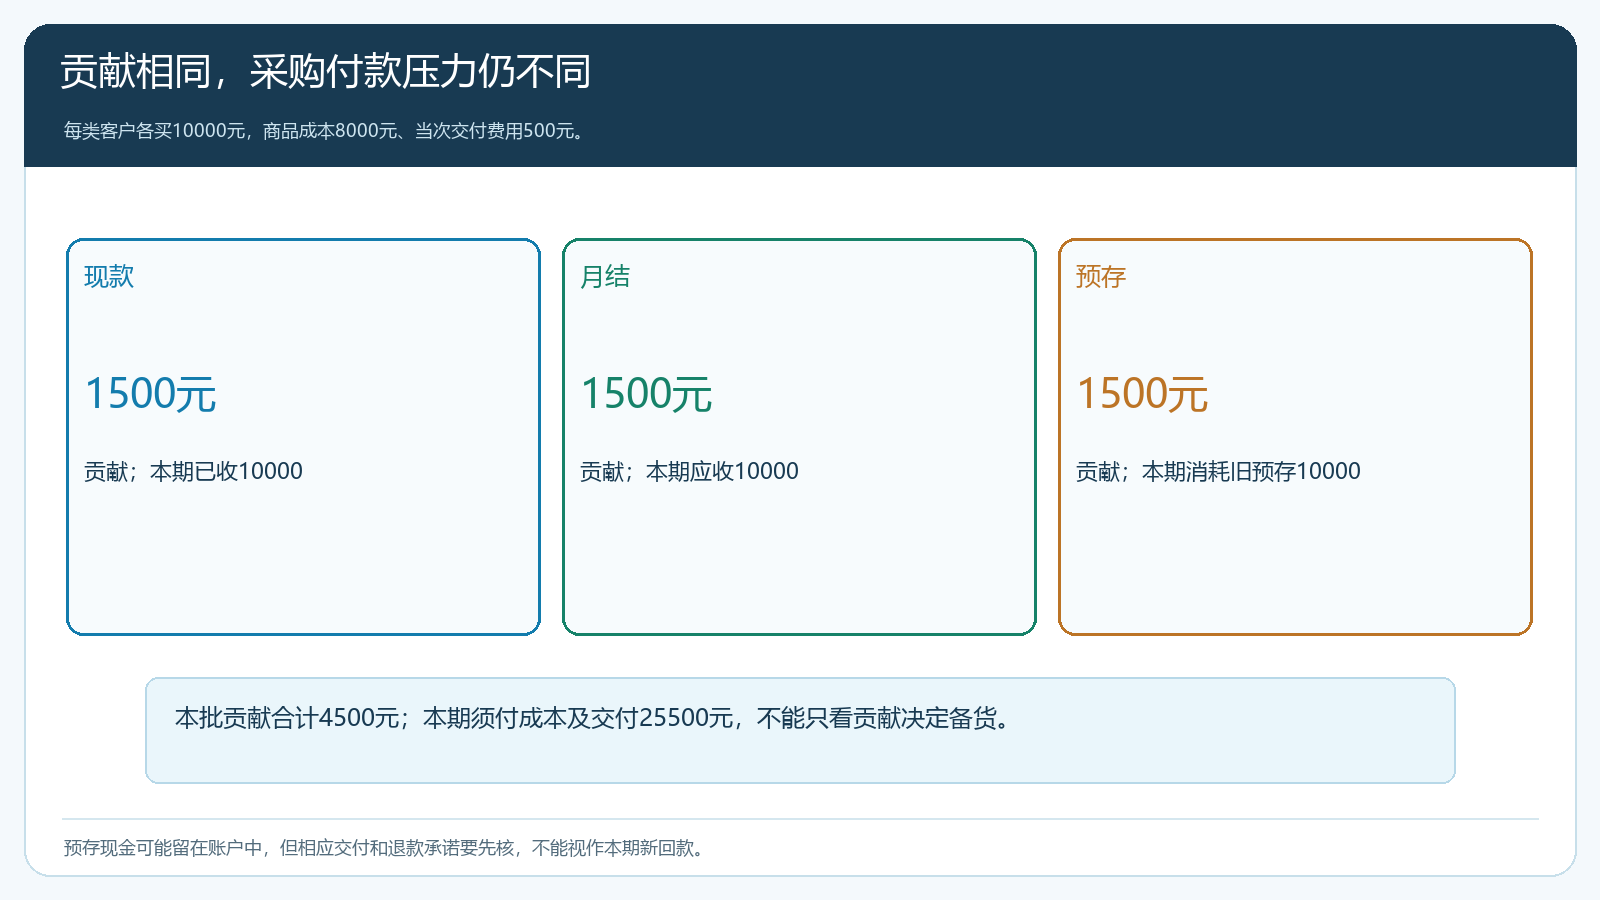
Task: Click the 1500元 value in 预存 card
Action: 1142,394
